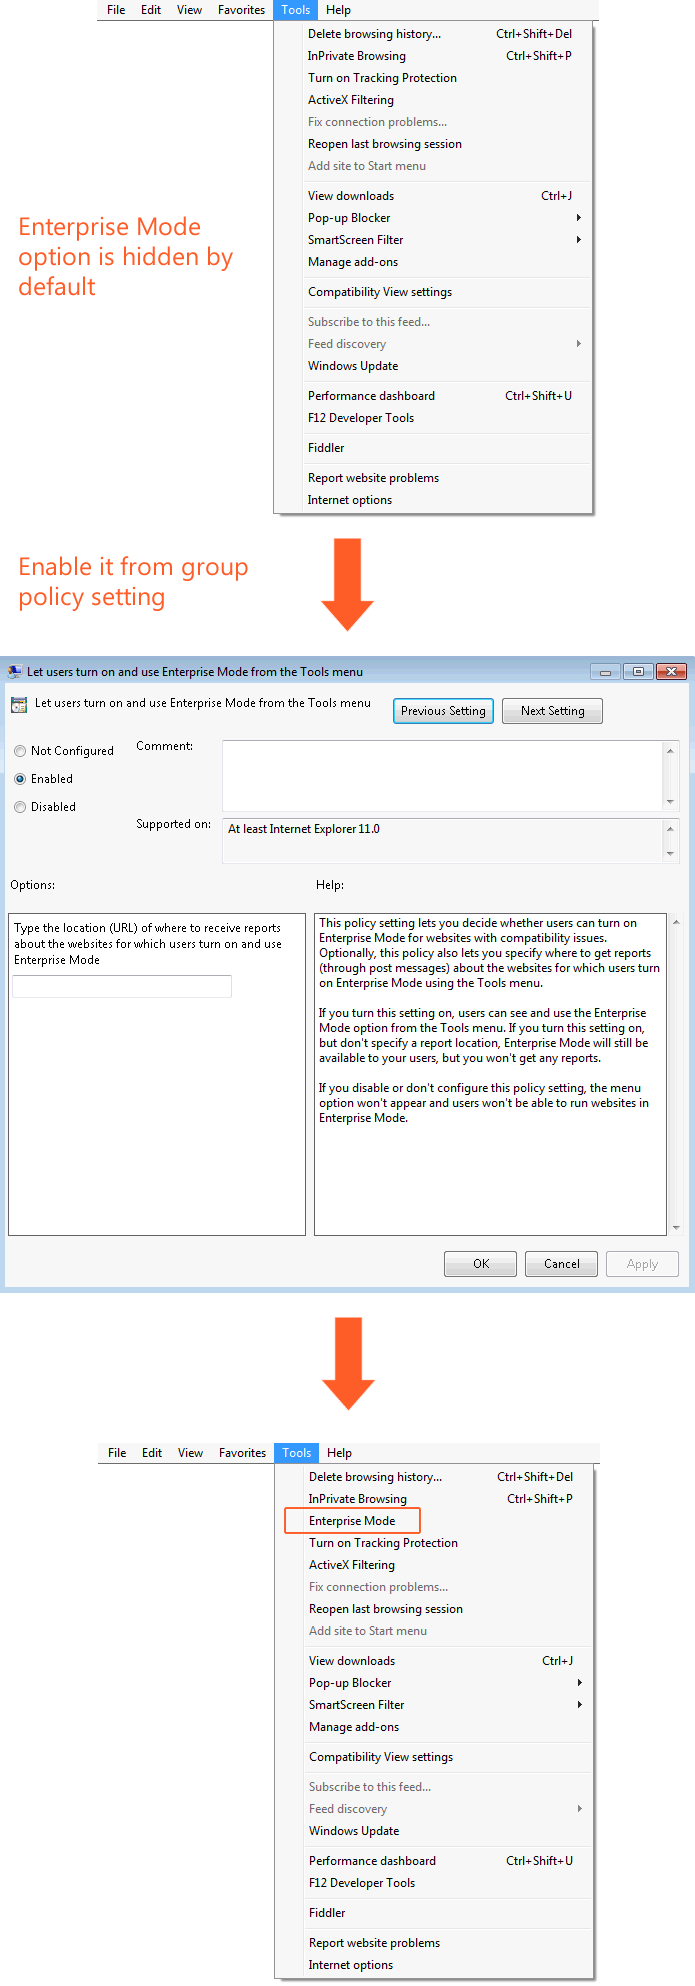Go to the Next Setting
The image size is (695, 1986).
[x=552, y=711]
